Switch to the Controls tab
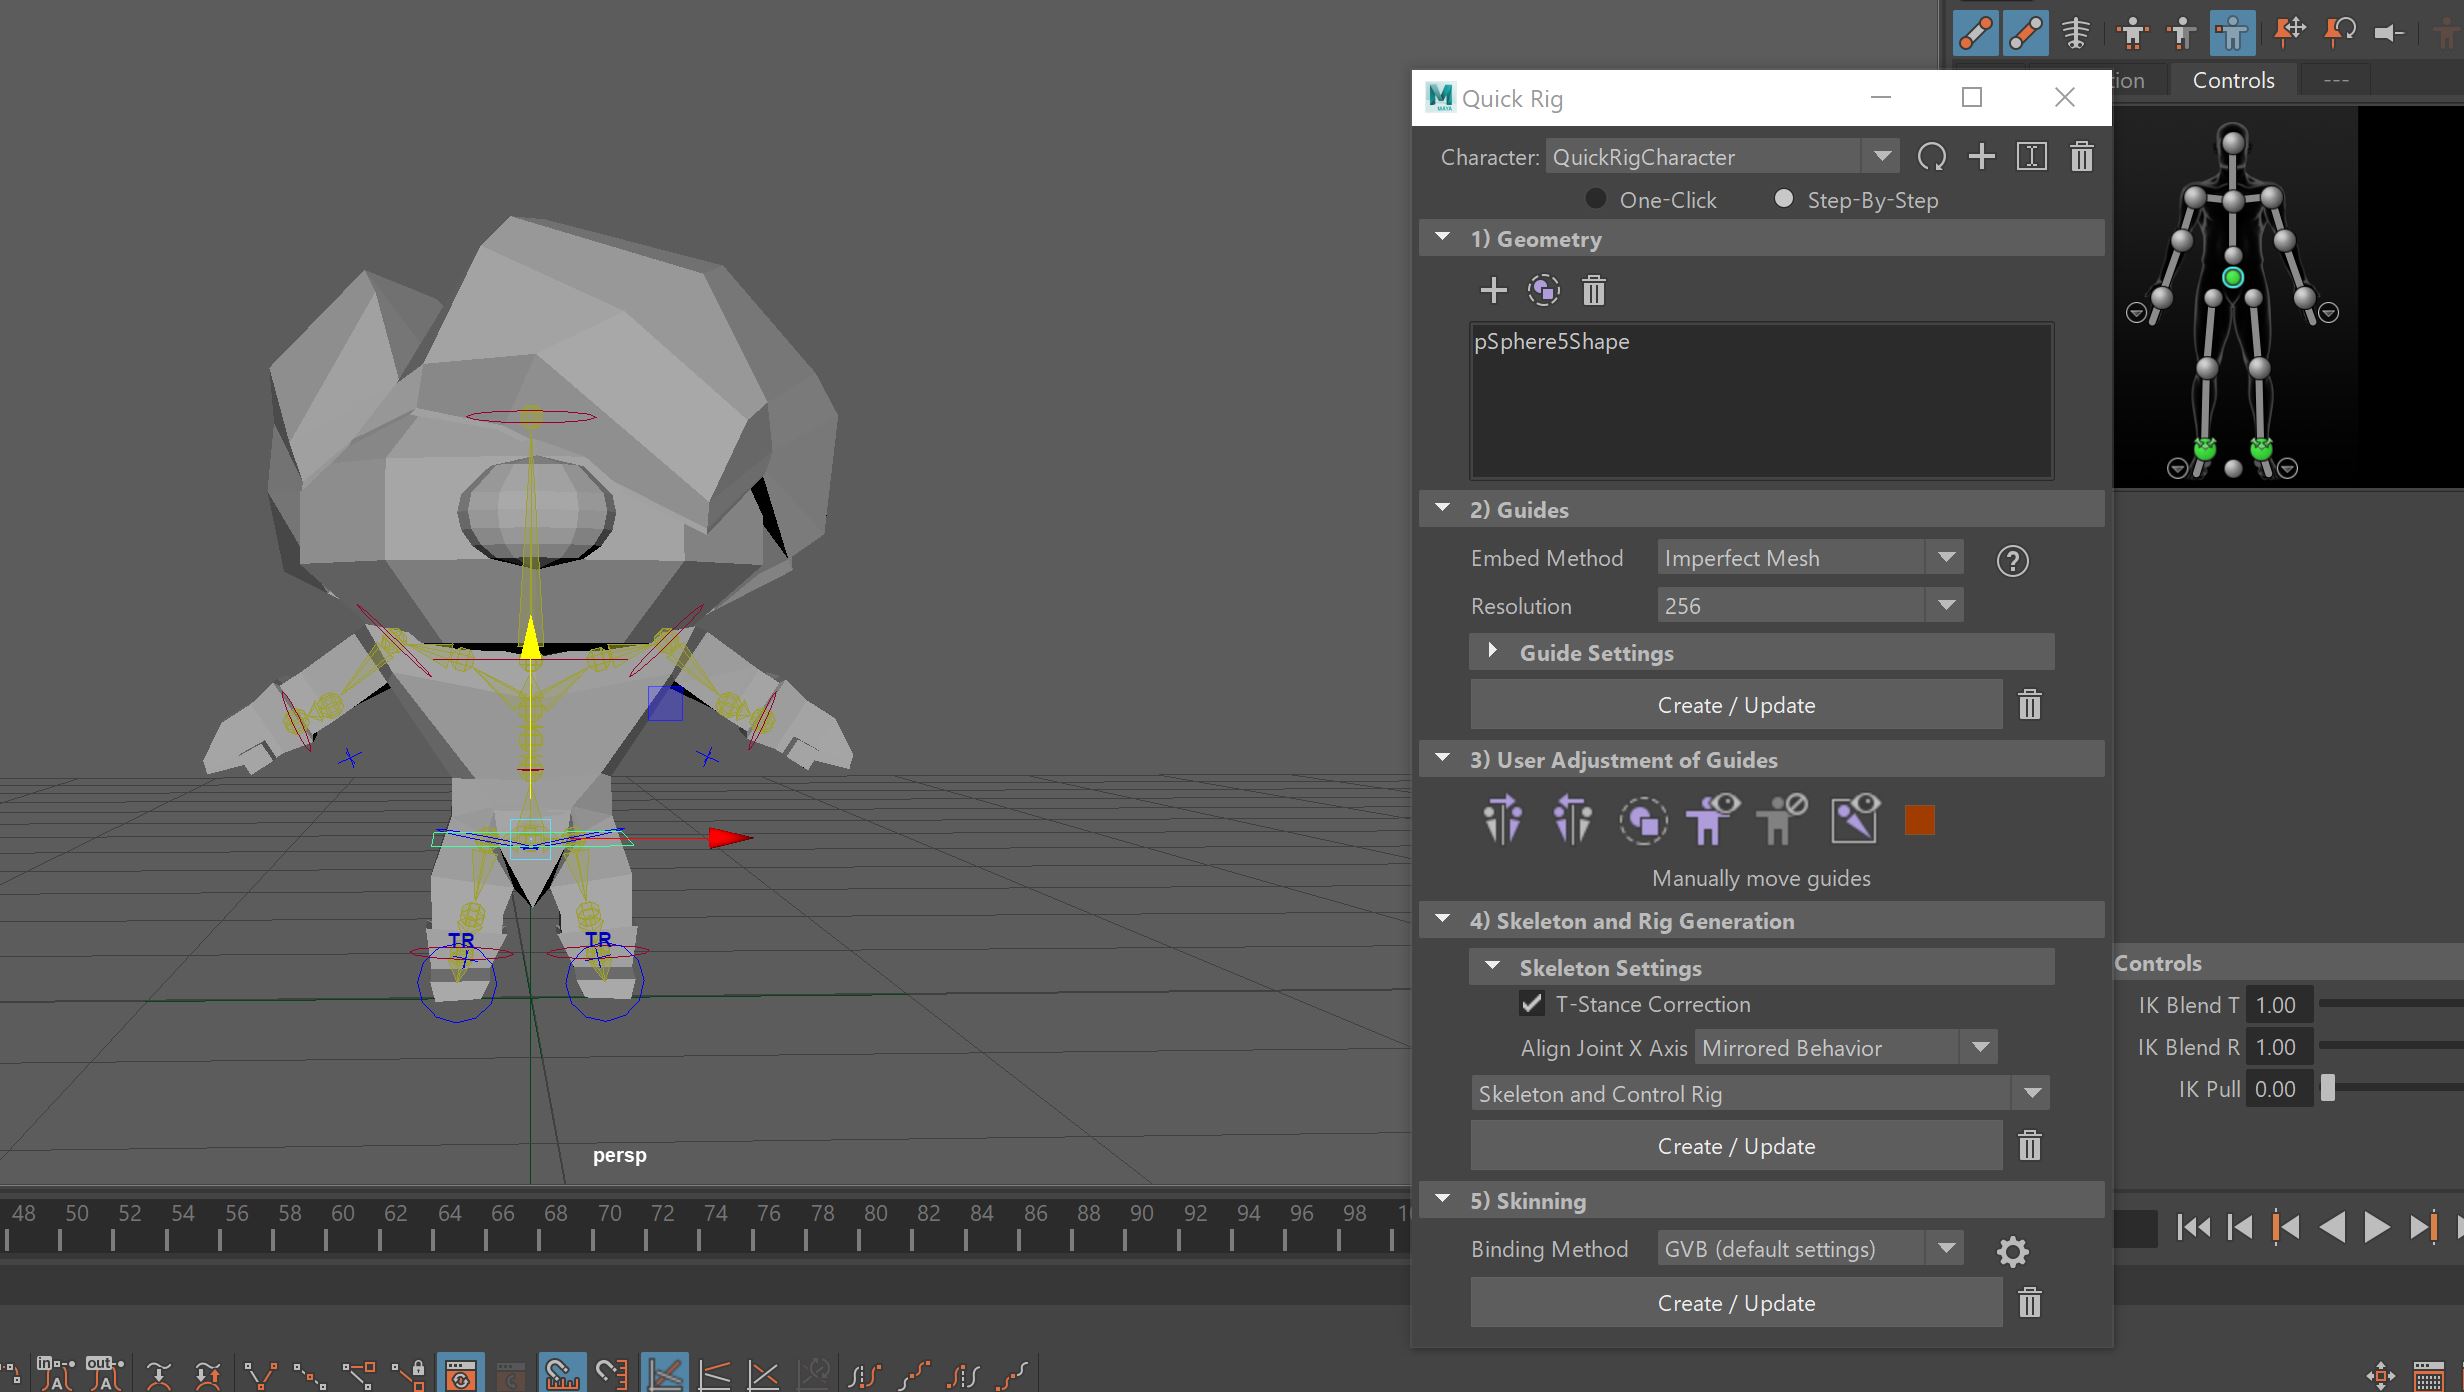 (2233, 80)
